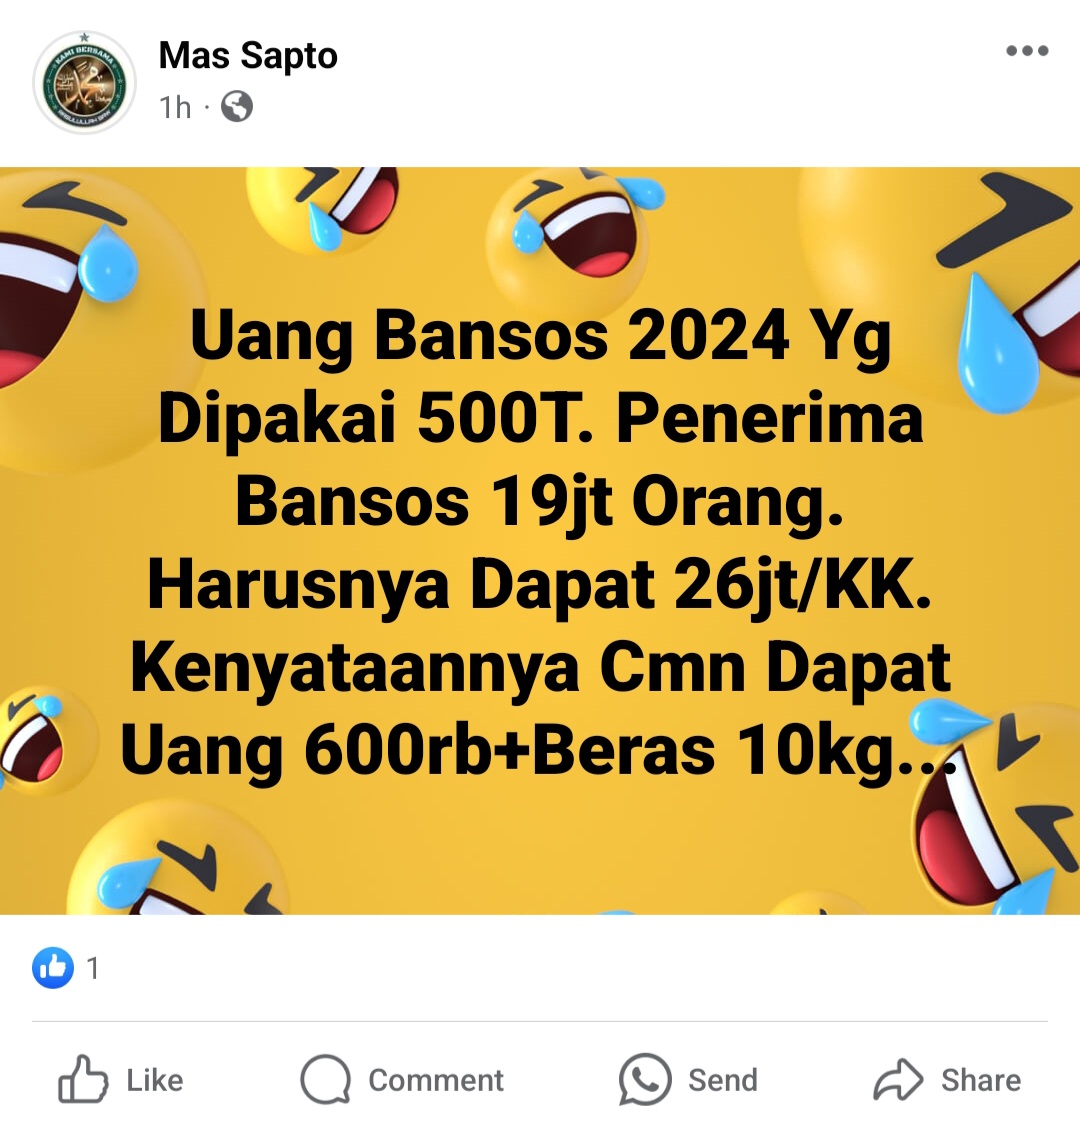Tap the Like button label
Viewport: 1080px width, 1136px height.
[x=154, y=1080]
